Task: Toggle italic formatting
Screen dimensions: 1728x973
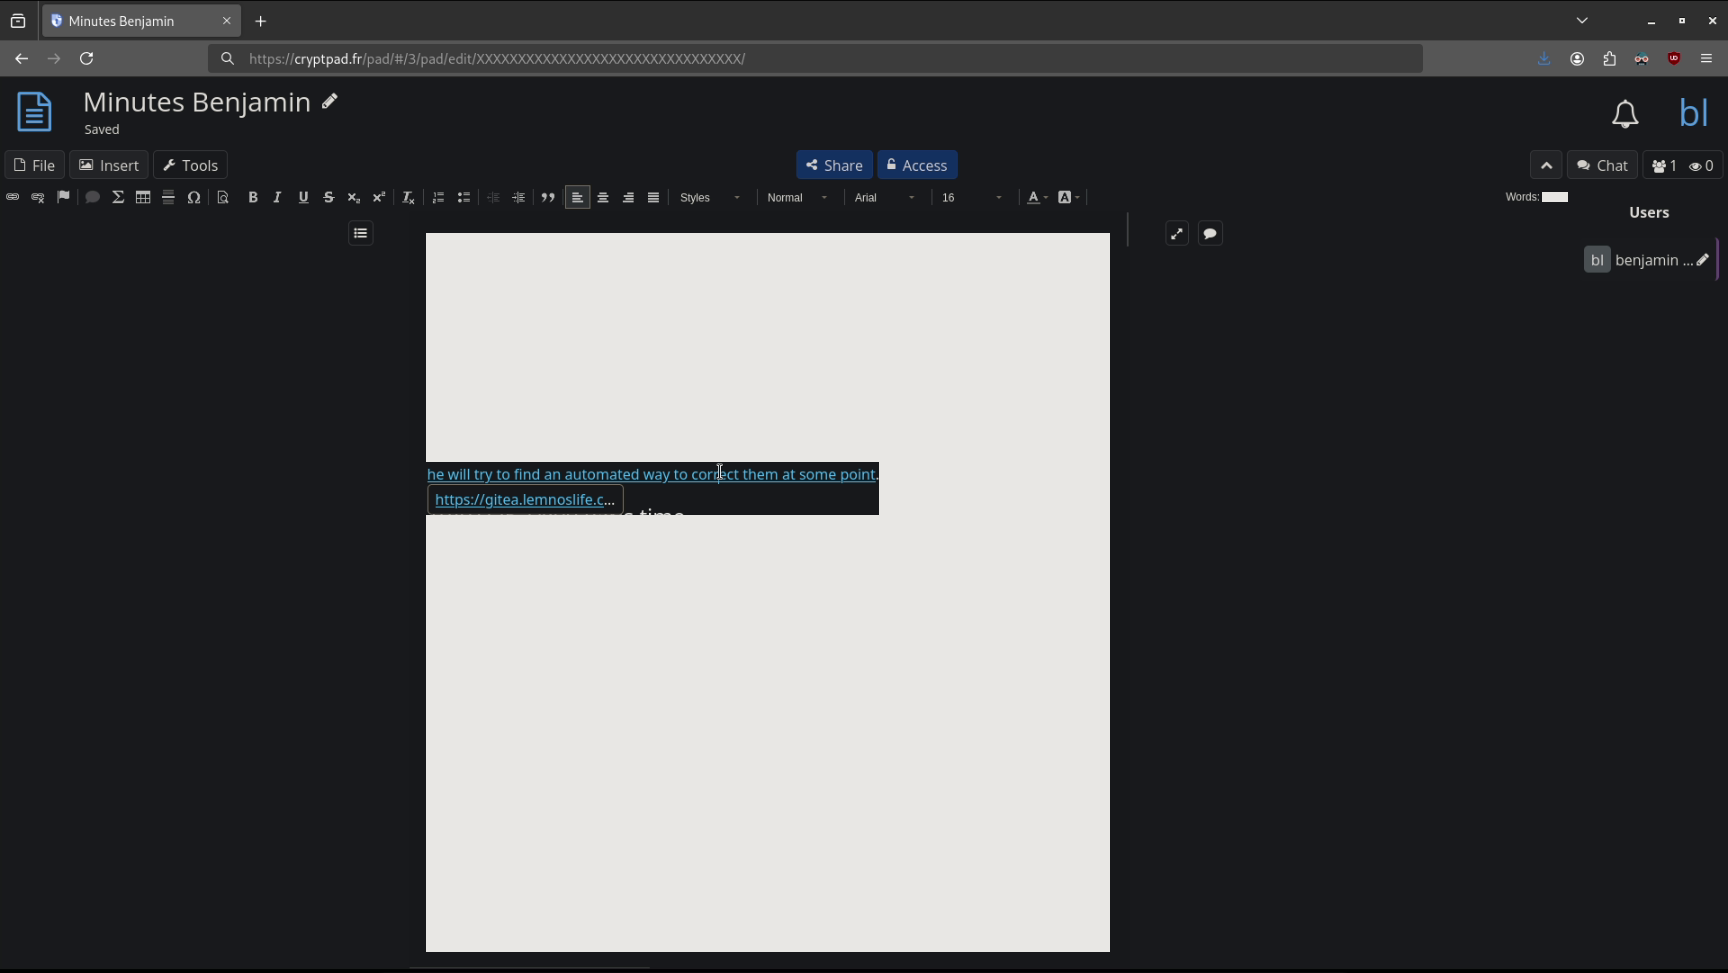Action: (x=278, y=198)
